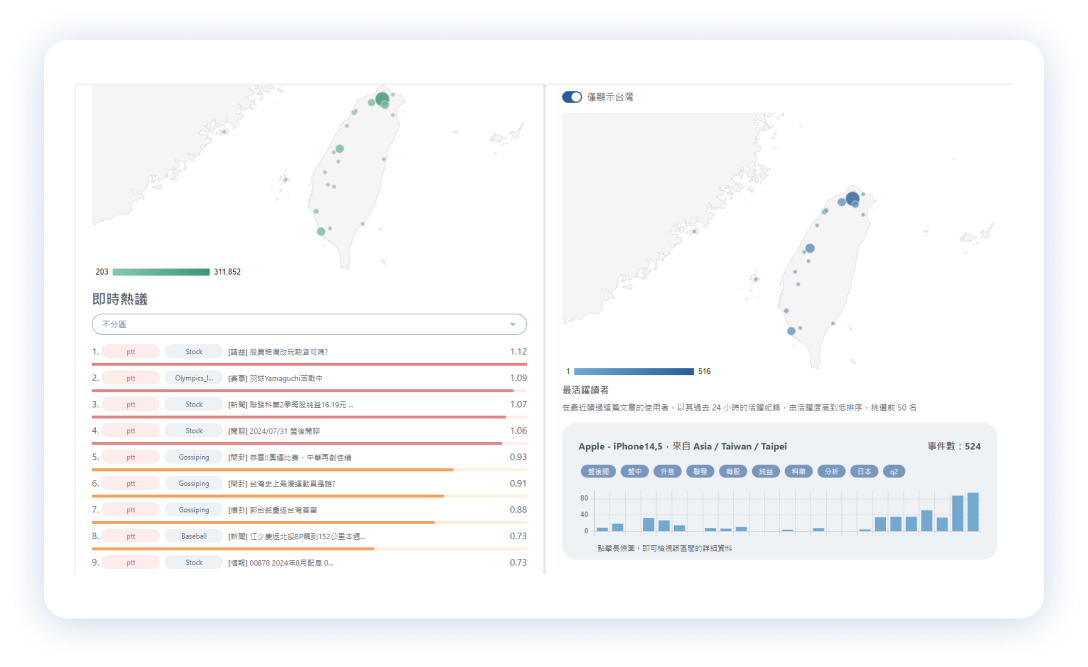Select the 盤中 keyword chip
This screenshot has height=667, width=1088.
click(634, 472)
